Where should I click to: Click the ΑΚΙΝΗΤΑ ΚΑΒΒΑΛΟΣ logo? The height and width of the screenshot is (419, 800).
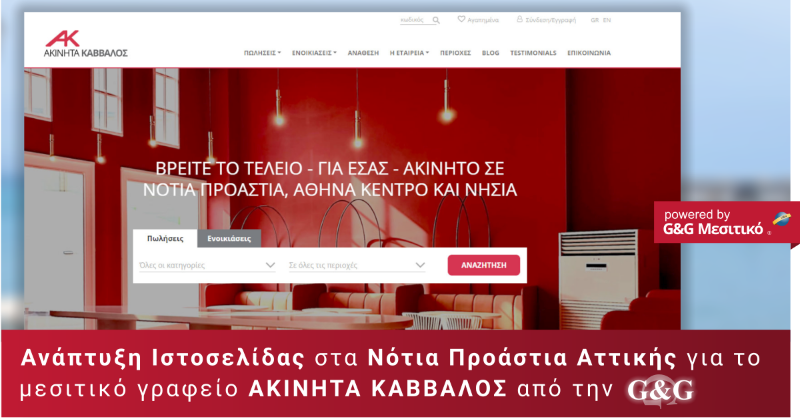(x=86, y=44)
